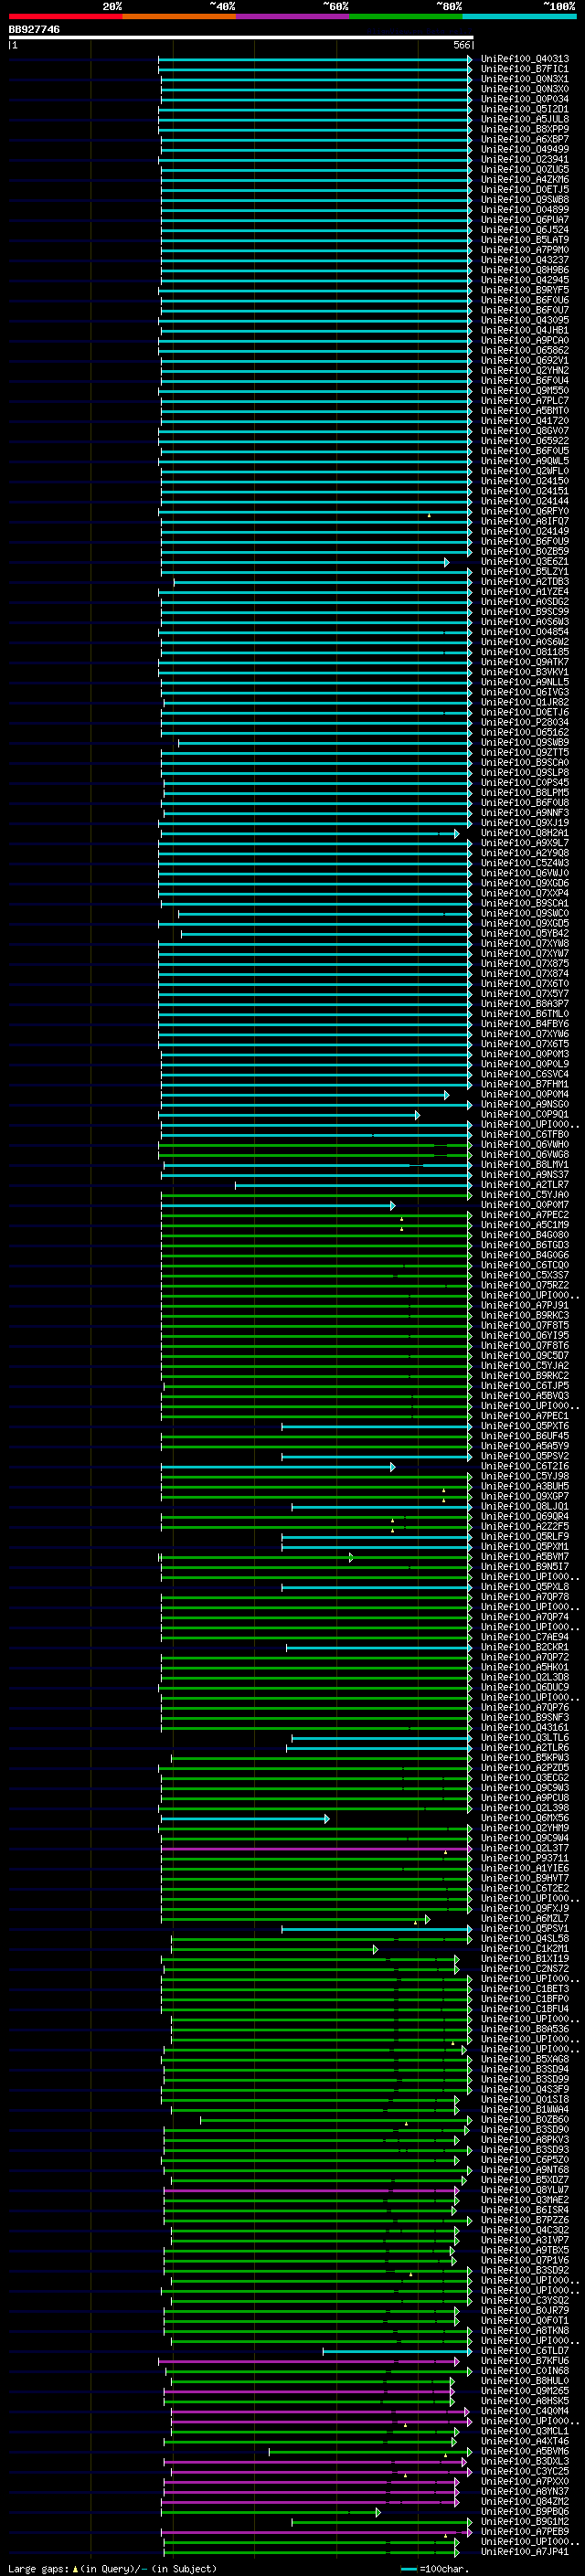Select hit UniRef100_A5JUL8
This screenshot has height=2576, width=585.
click(x=525, y=119)
